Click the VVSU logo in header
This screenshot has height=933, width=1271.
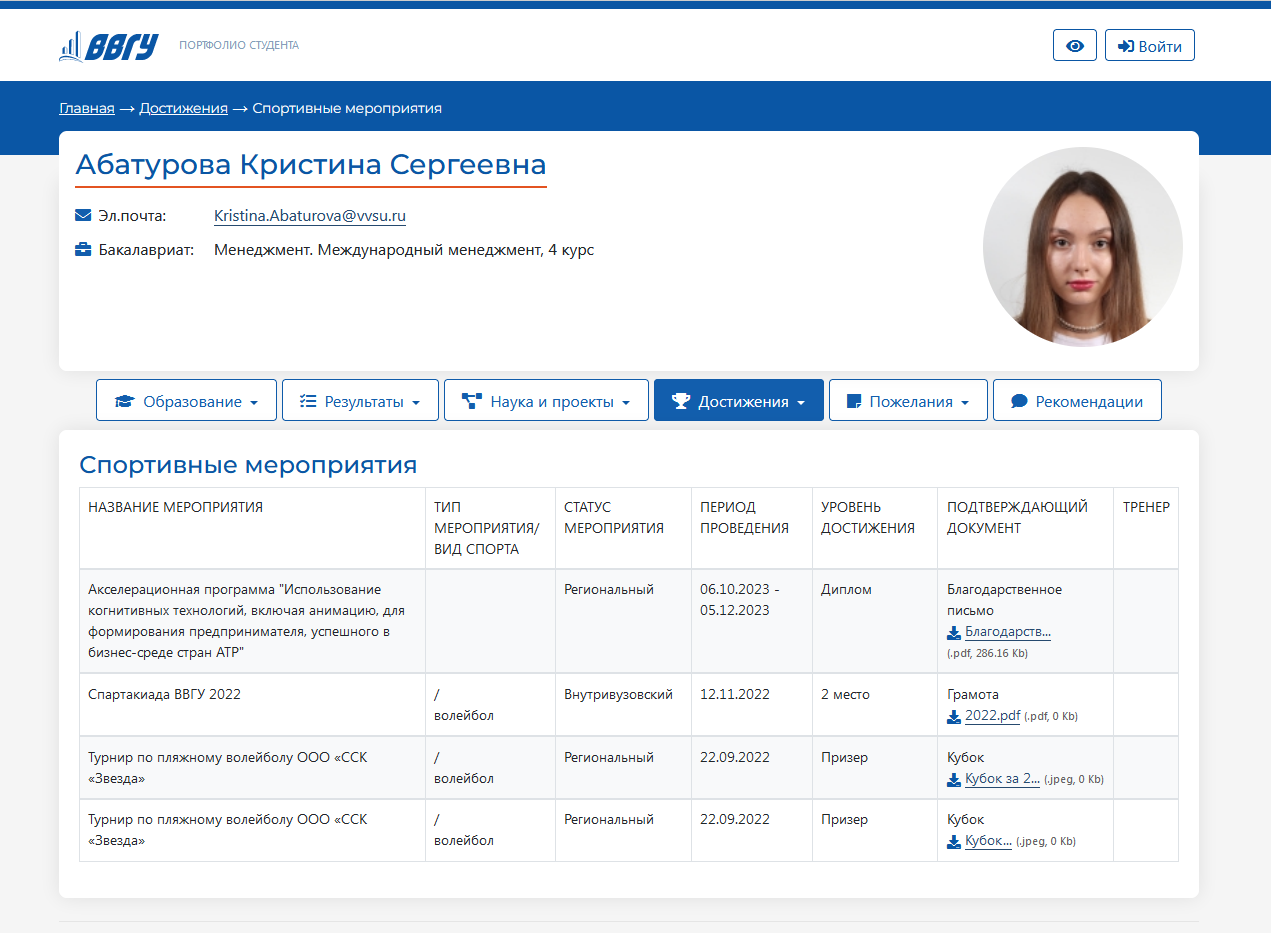click(x=109, y=46)
